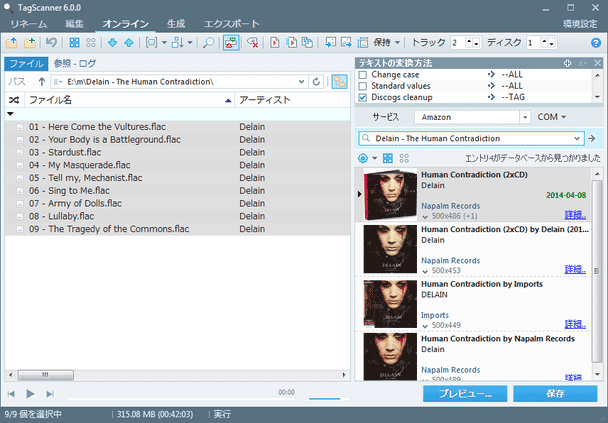608x423 pixels.
Task: Click the open folder icon in toolbar
Action: (11, 43)
